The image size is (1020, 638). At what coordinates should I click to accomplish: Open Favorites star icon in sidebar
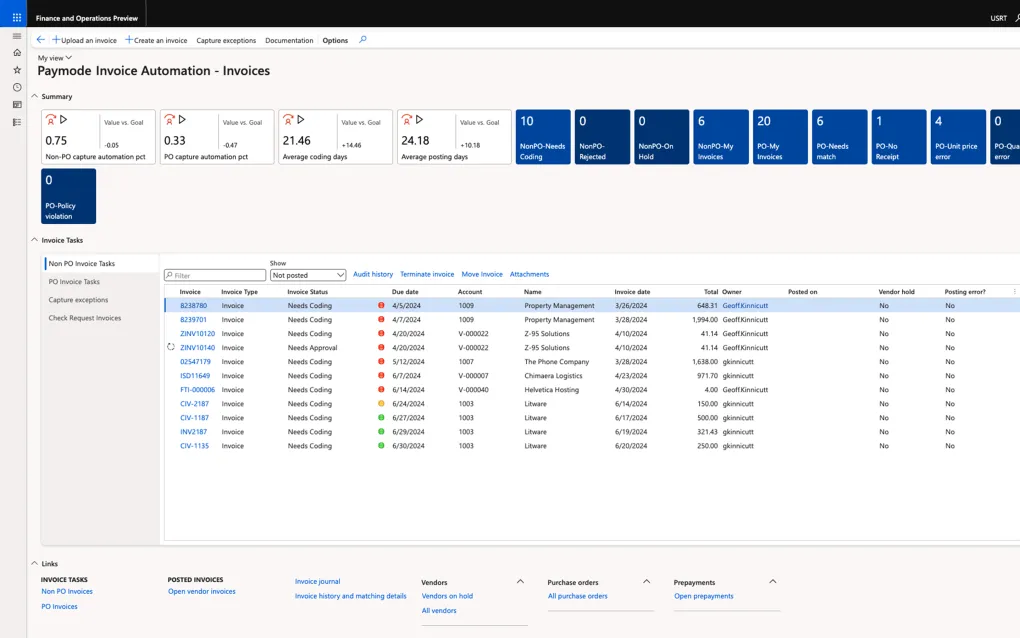pyautogui.click(x=16, y=70)
